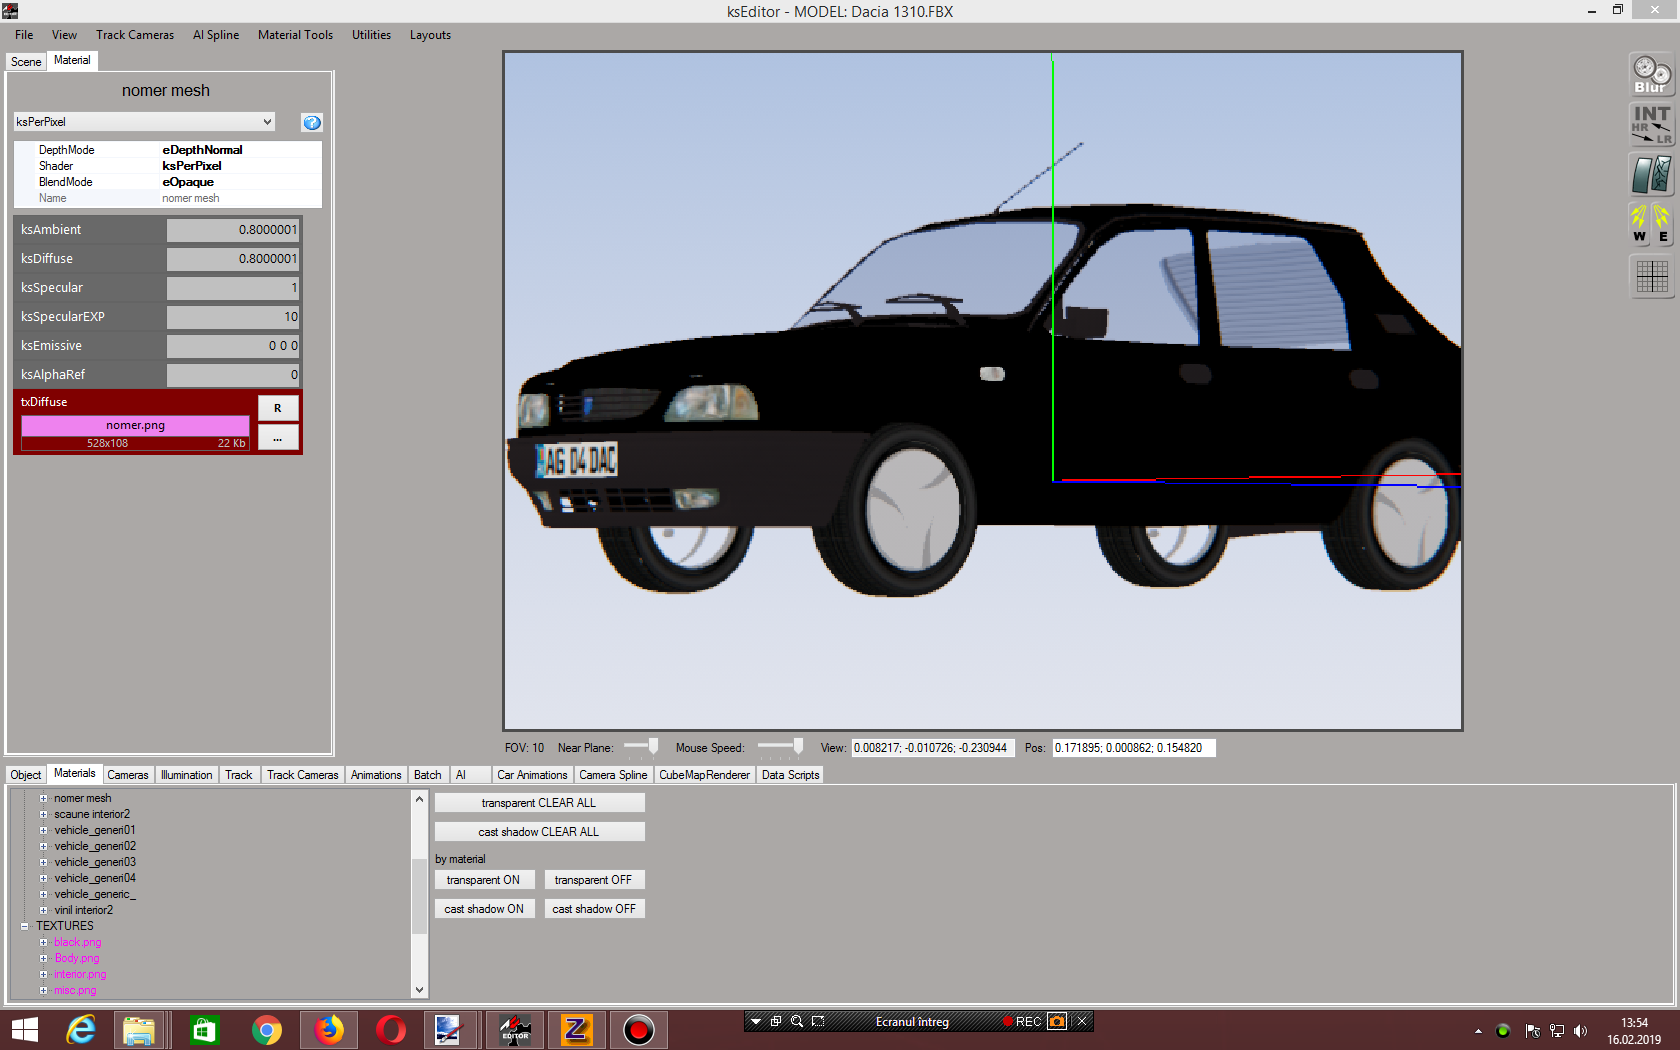Click the Near Plane slider handle
The image size is (1680, 1050).
pyautogui.click(x=653, y=746)
